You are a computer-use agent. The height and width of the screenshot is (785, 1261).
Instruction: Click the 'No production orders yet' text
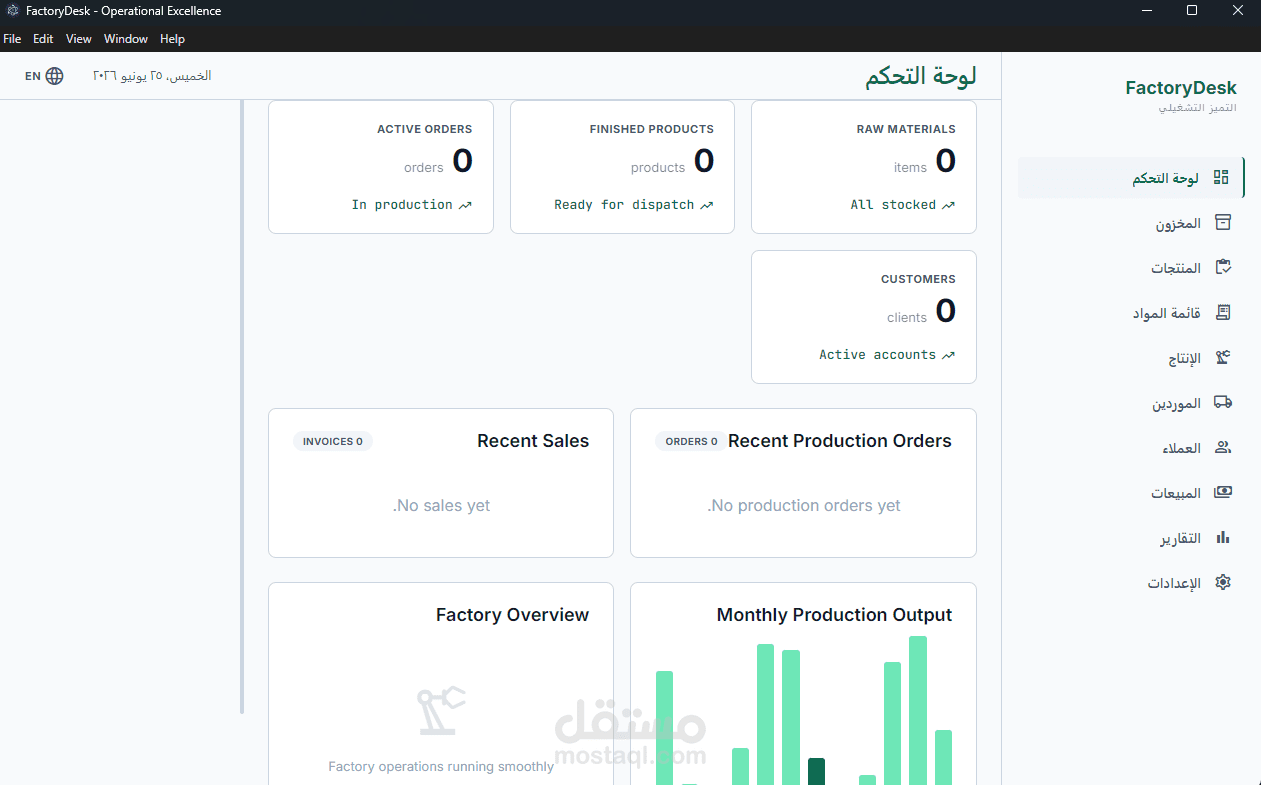tap(804, 506)
